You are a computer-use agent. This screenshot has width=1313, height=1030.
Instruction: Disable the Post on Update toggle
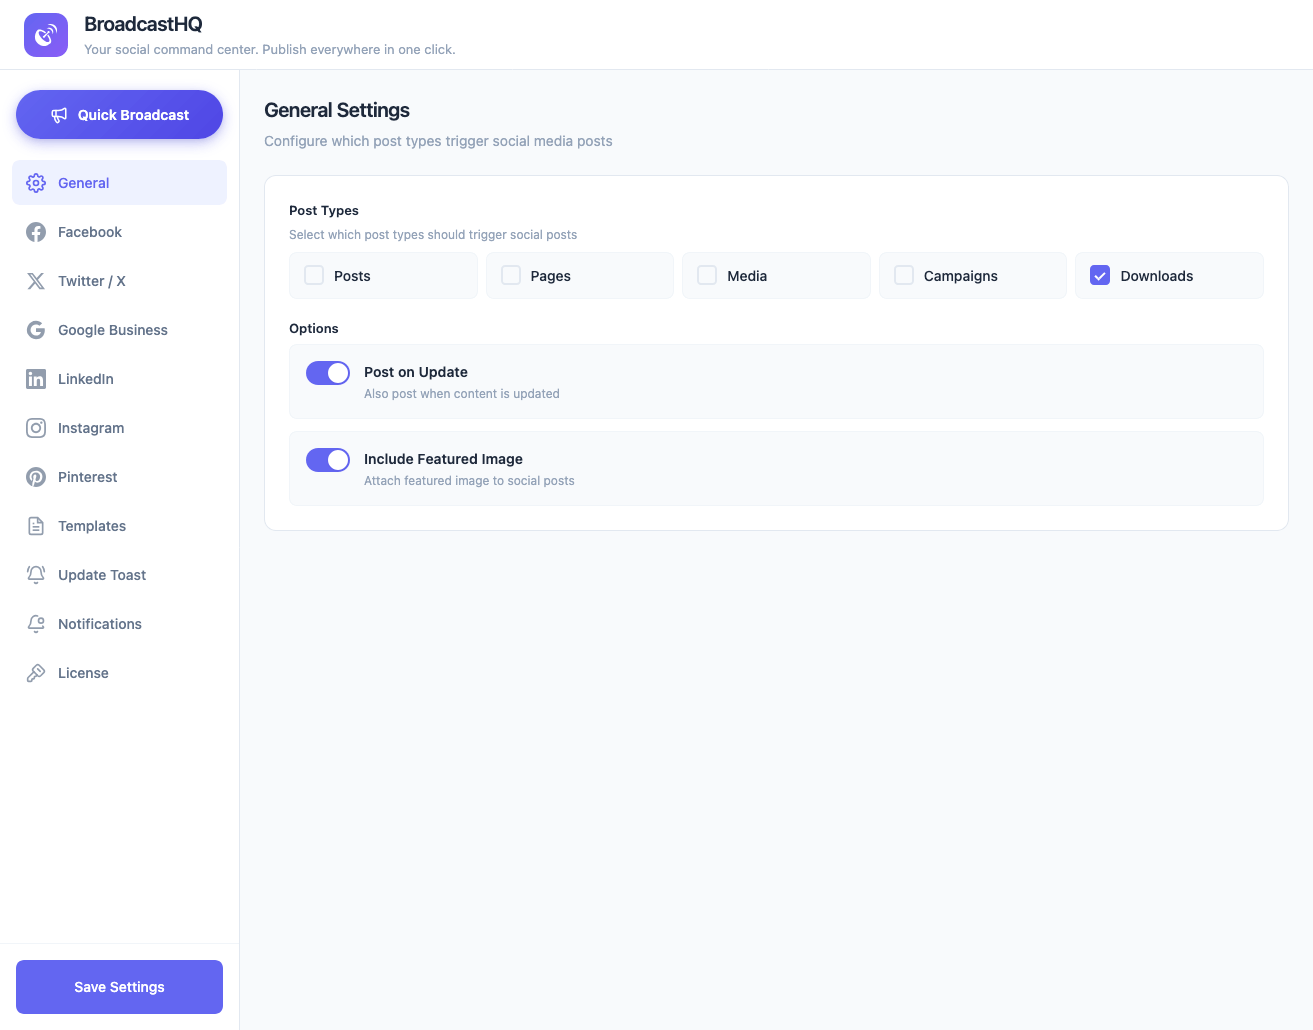coord(327,372)
